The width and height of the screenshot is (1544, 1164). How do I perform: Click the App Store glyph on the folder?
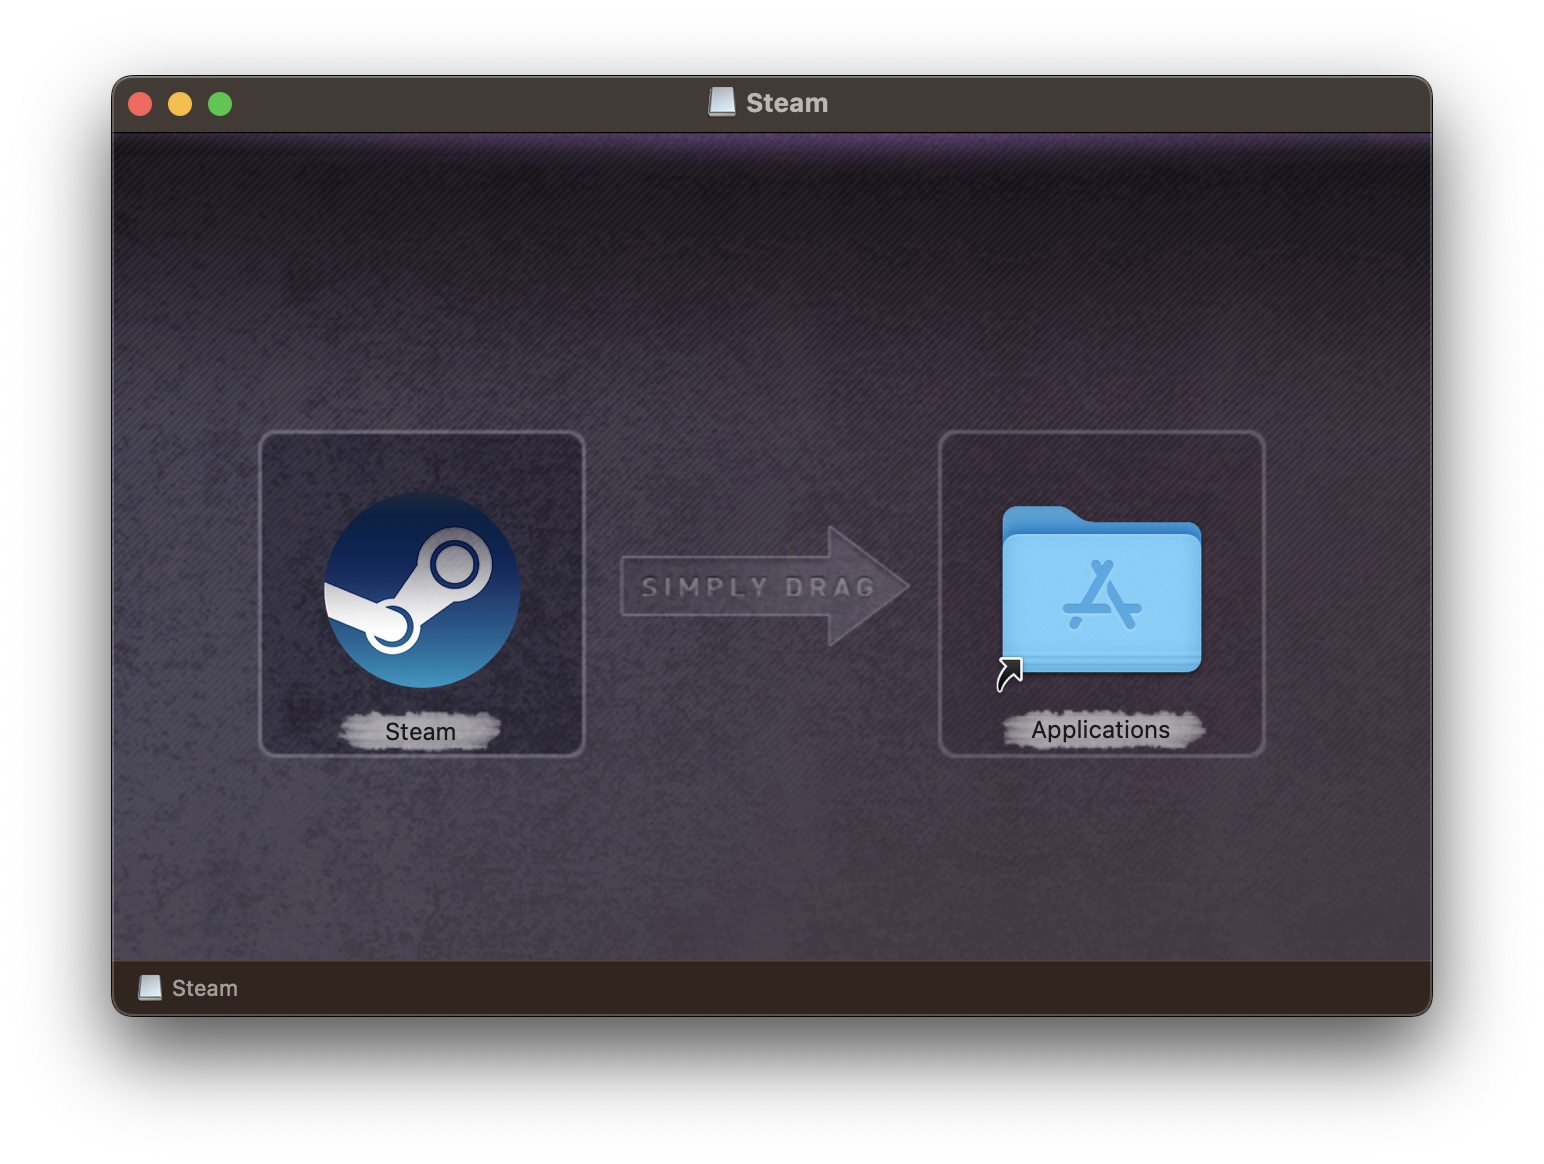(1102, 595)
